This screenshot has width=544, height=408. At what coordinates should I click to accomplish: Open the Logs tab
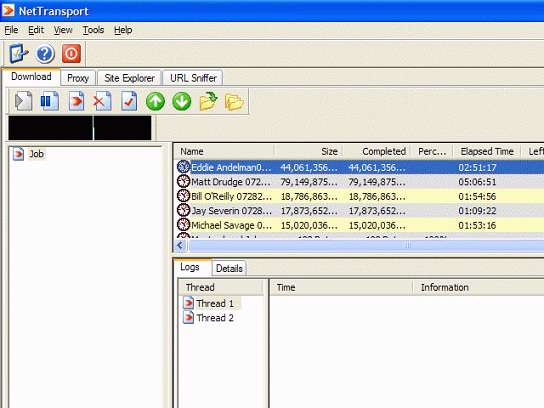(x=190, y=267)
